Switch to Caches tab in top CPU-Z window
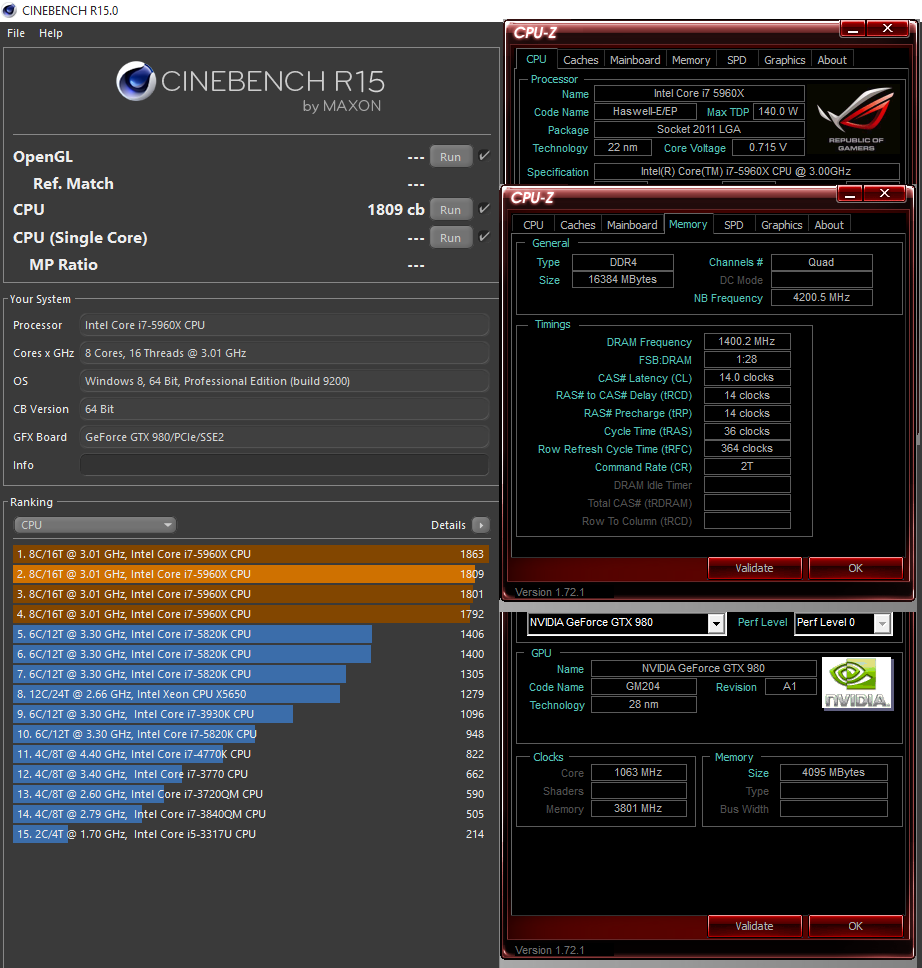Viewport: 922px width, 968px height. (x=580, y=60)
